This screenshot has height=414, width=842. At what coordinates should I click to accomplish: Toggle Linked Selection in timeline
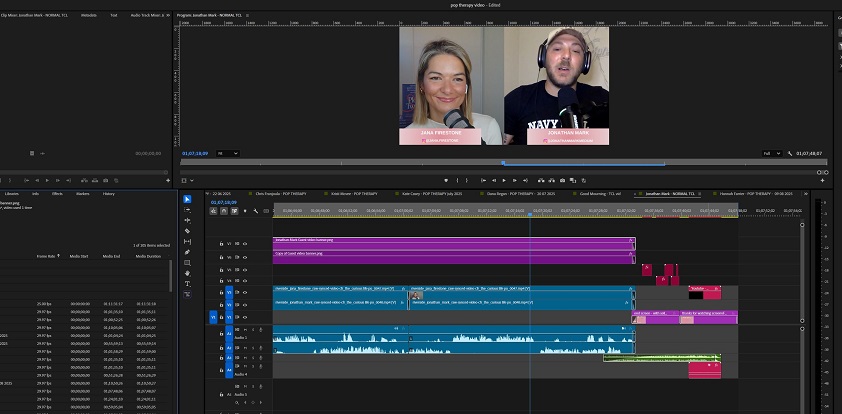pyautogui.click(x=235, y=211)
